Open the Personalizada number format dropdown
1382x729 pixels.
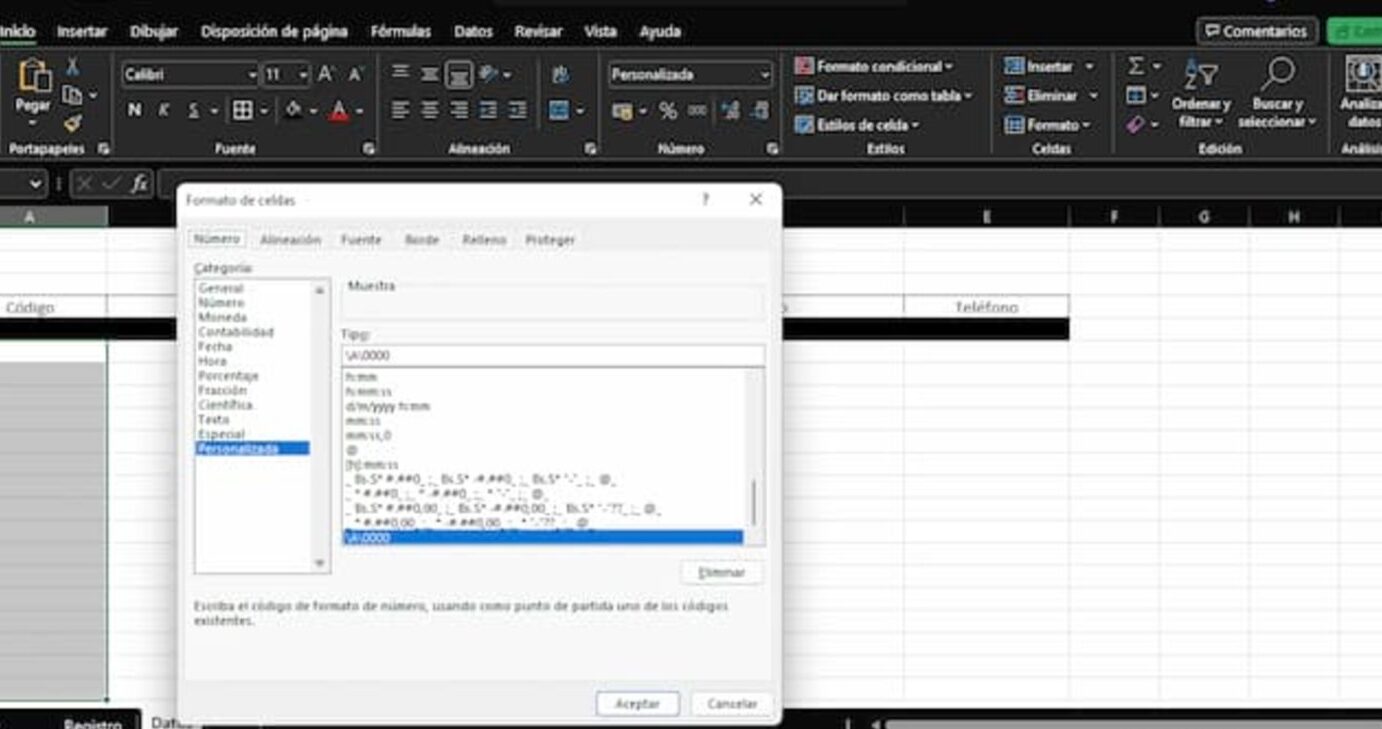tap(765, 75)
